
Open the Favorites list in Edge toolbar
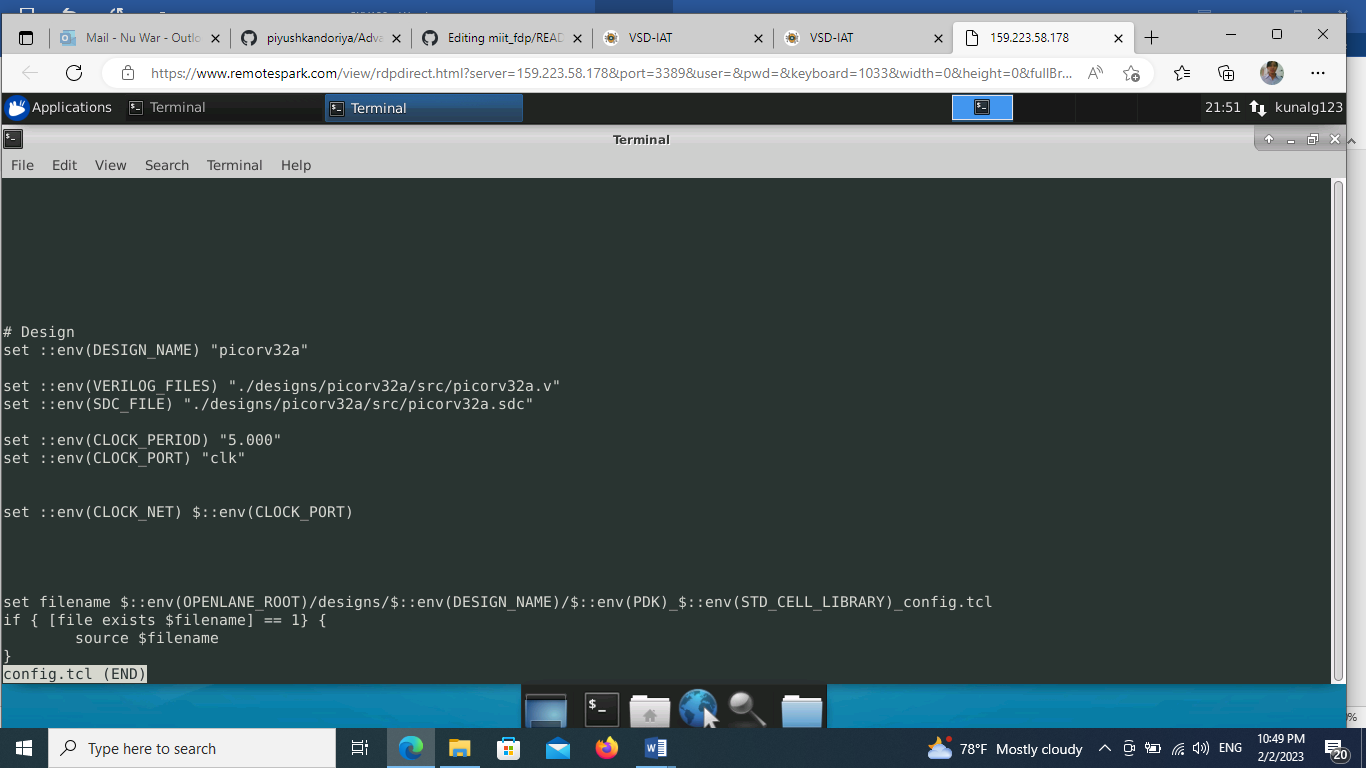click(1181, 73)
